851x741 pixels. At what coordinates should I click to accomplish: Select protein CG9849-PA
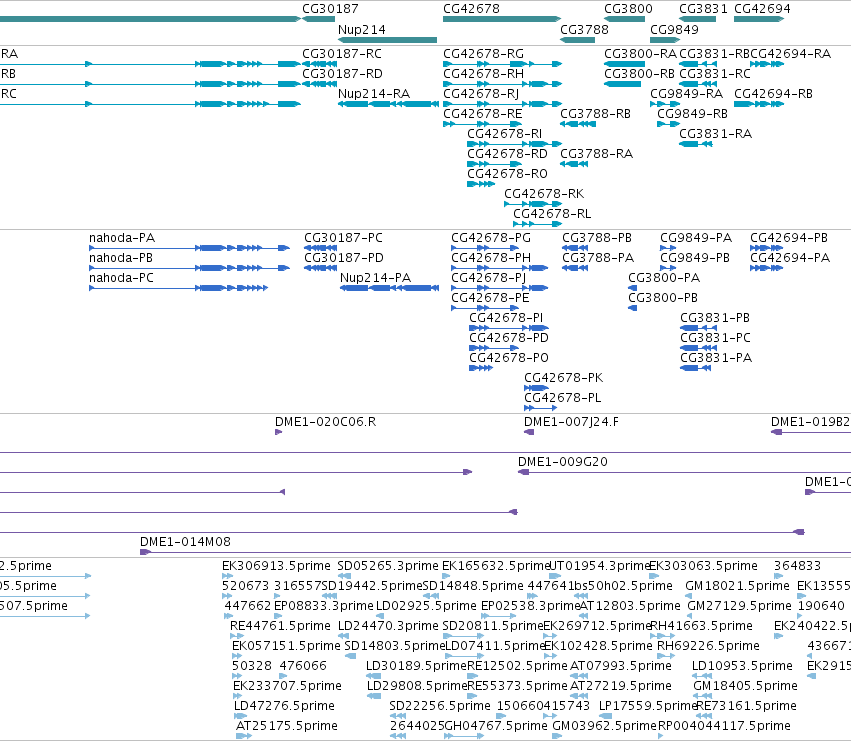click(668, 248)
